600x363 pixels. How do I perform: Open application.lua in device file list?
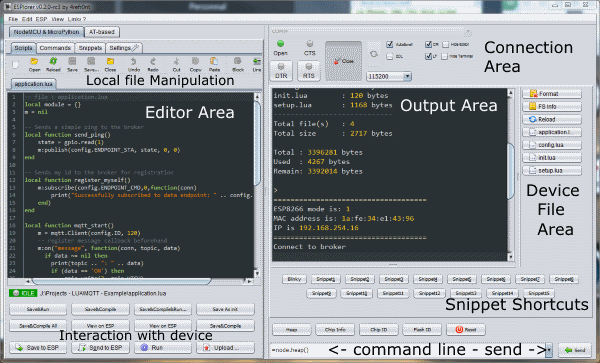[x=552, y=132]
